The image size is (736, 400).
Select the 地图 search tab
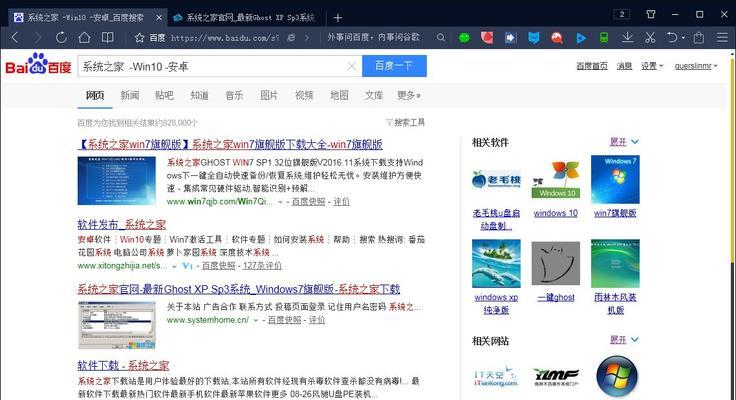339,95
